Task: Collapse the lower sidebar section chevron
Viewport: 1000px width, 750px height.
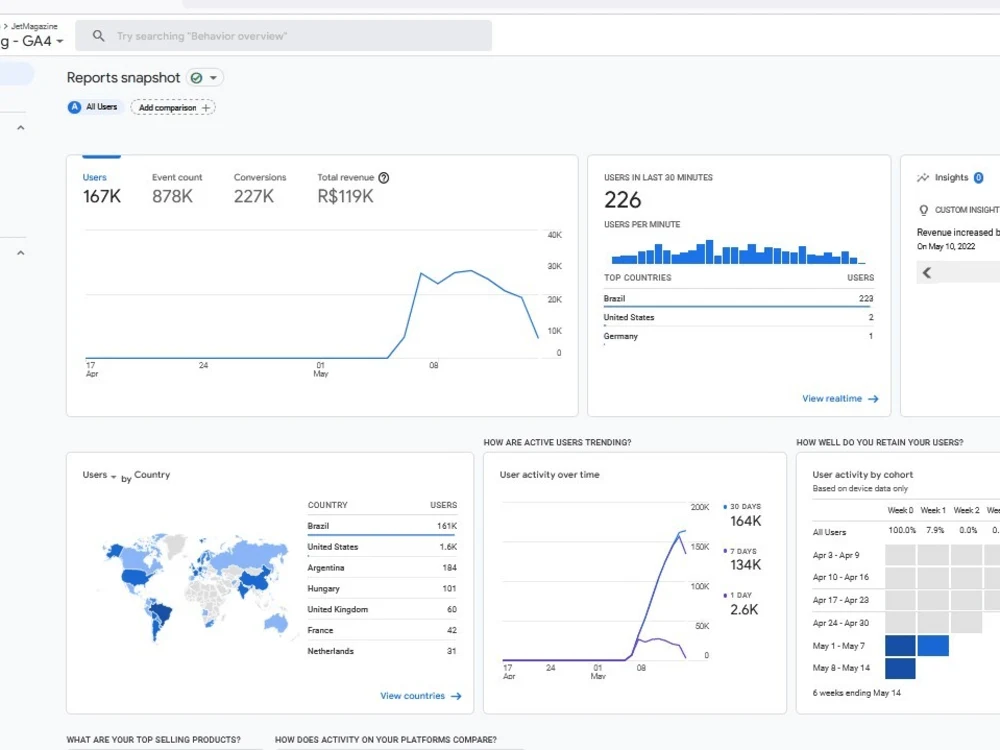Action: (20, 253)
